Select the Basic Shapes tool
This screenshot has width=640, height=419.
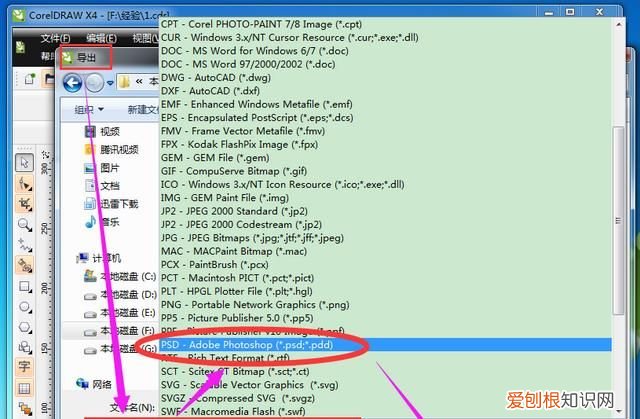click(24, 347)
